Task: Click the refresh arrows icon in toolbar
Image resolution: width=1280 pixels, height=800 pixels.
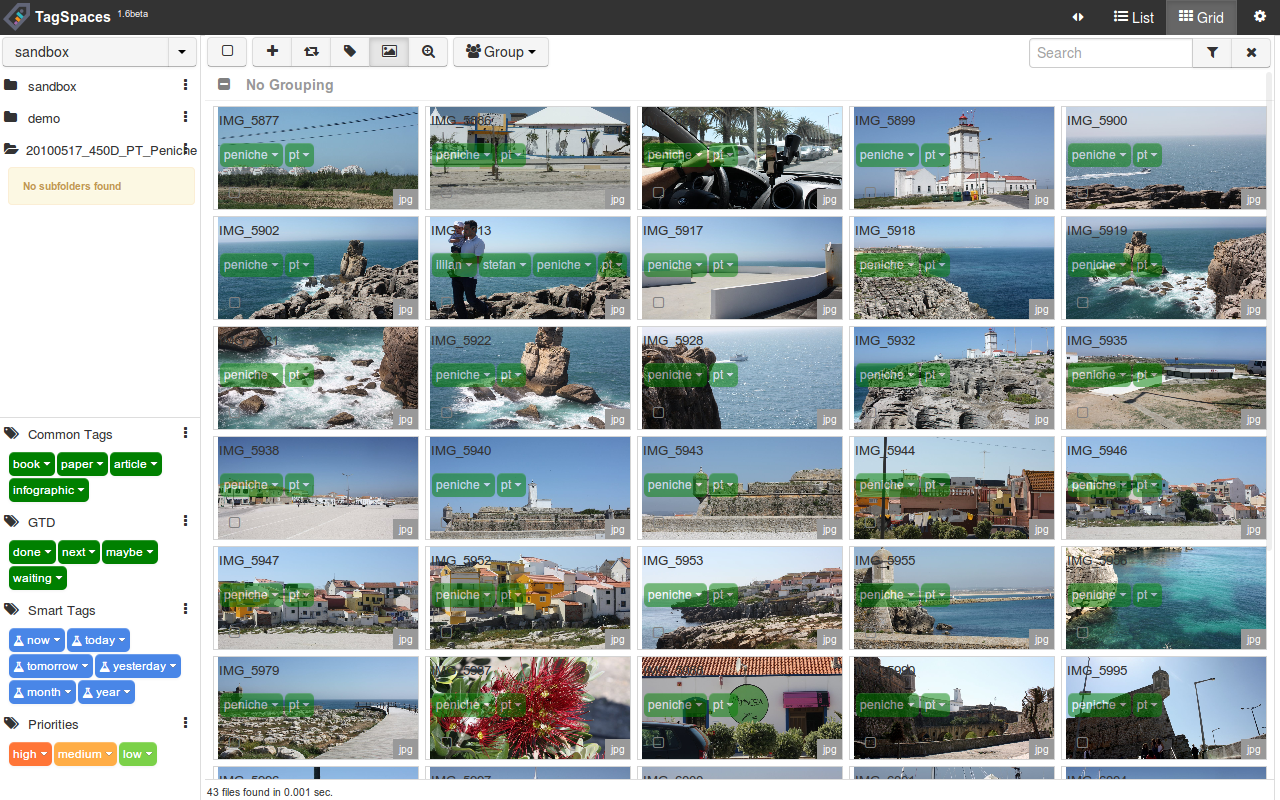Action: point(311,52)
